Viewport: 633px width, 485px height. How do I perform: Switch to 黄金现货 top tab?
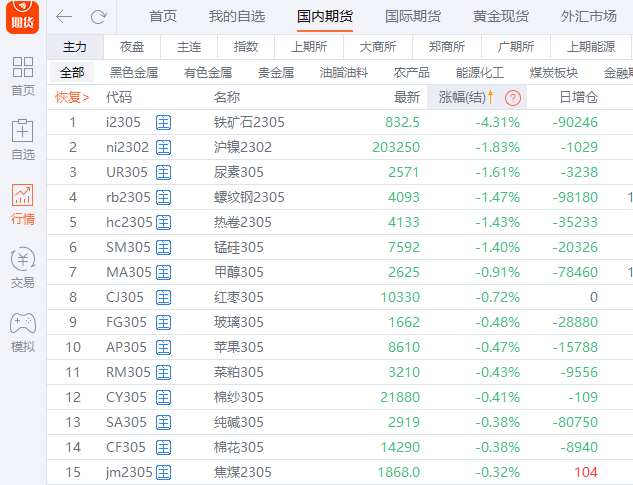[501, 16]
